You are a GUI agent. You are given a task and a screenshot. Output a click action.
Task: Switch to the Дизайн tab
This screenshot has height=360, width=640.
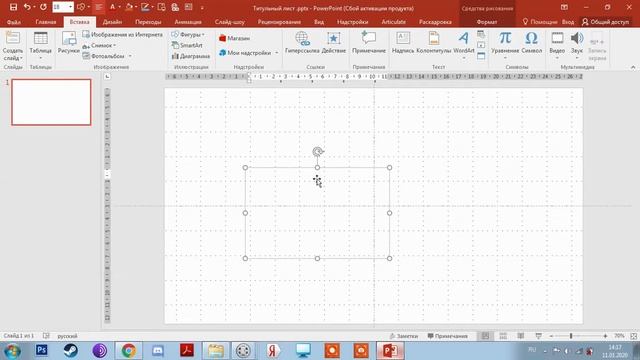point(112,22)
